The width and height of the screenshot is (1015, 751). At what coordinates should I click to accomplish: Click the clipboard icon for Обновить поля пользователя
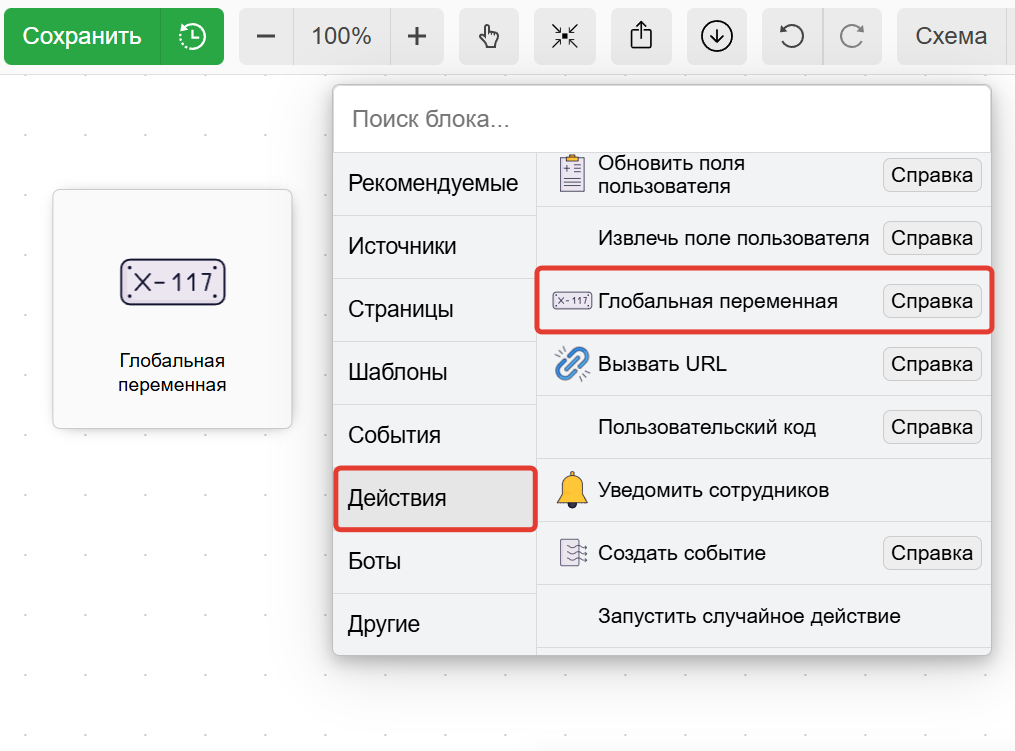[x=570, y=174]
